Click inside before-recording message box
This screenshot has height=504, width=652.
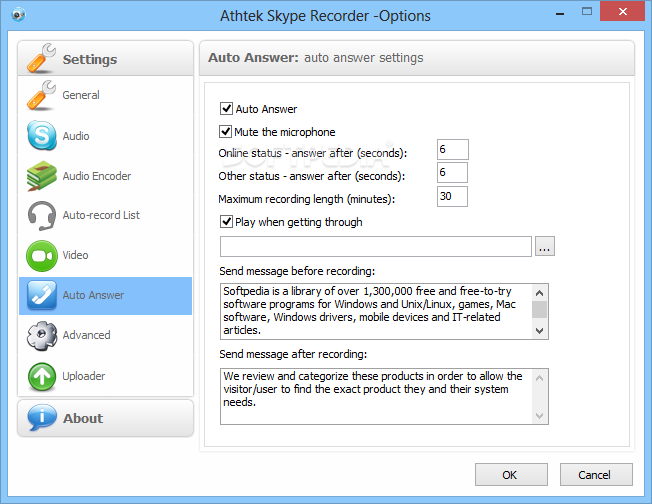click(x=376, y=311)
